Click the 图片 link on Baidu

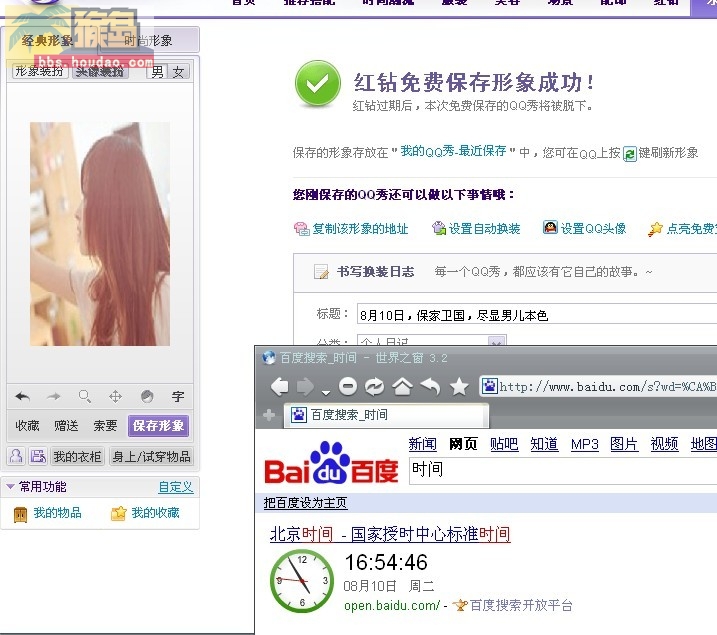point(624,444)
